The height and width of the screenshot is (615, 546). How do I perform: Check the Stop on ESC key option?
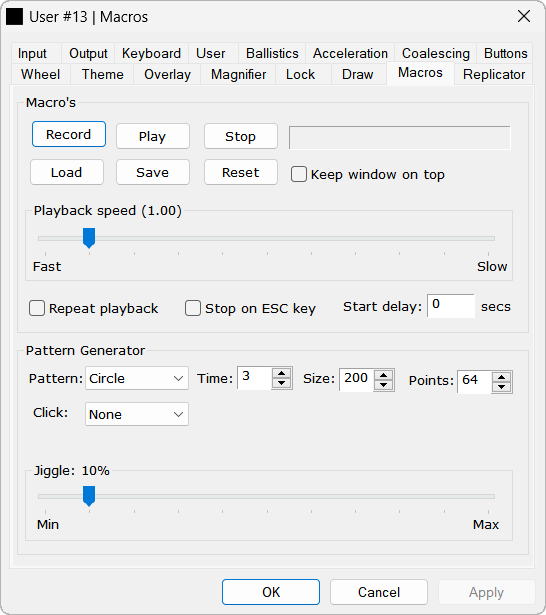point(193,308)
